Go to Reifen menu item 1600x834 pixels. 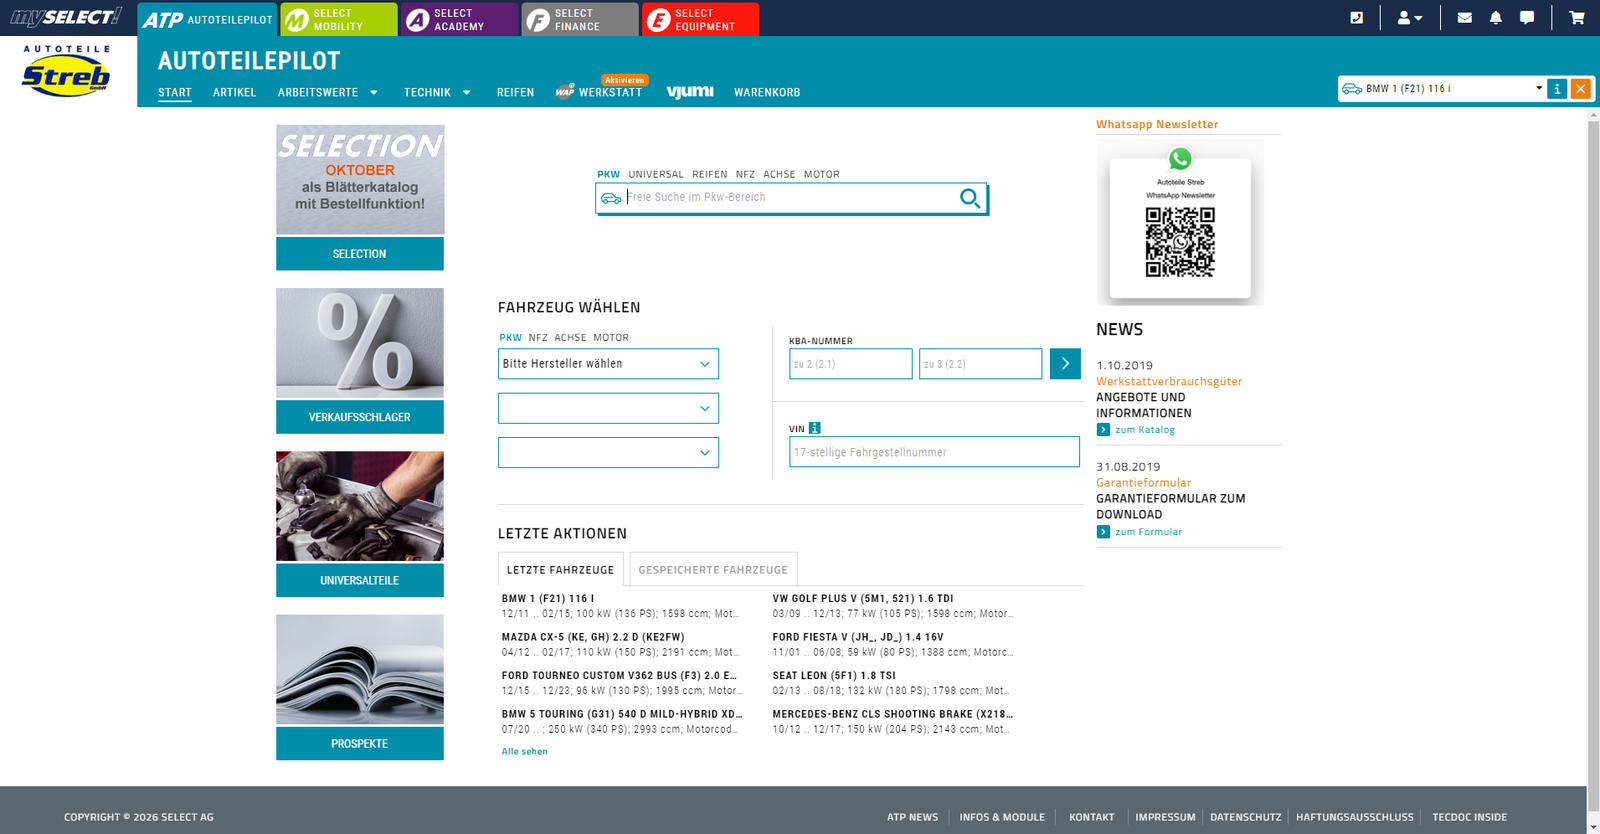515,92
